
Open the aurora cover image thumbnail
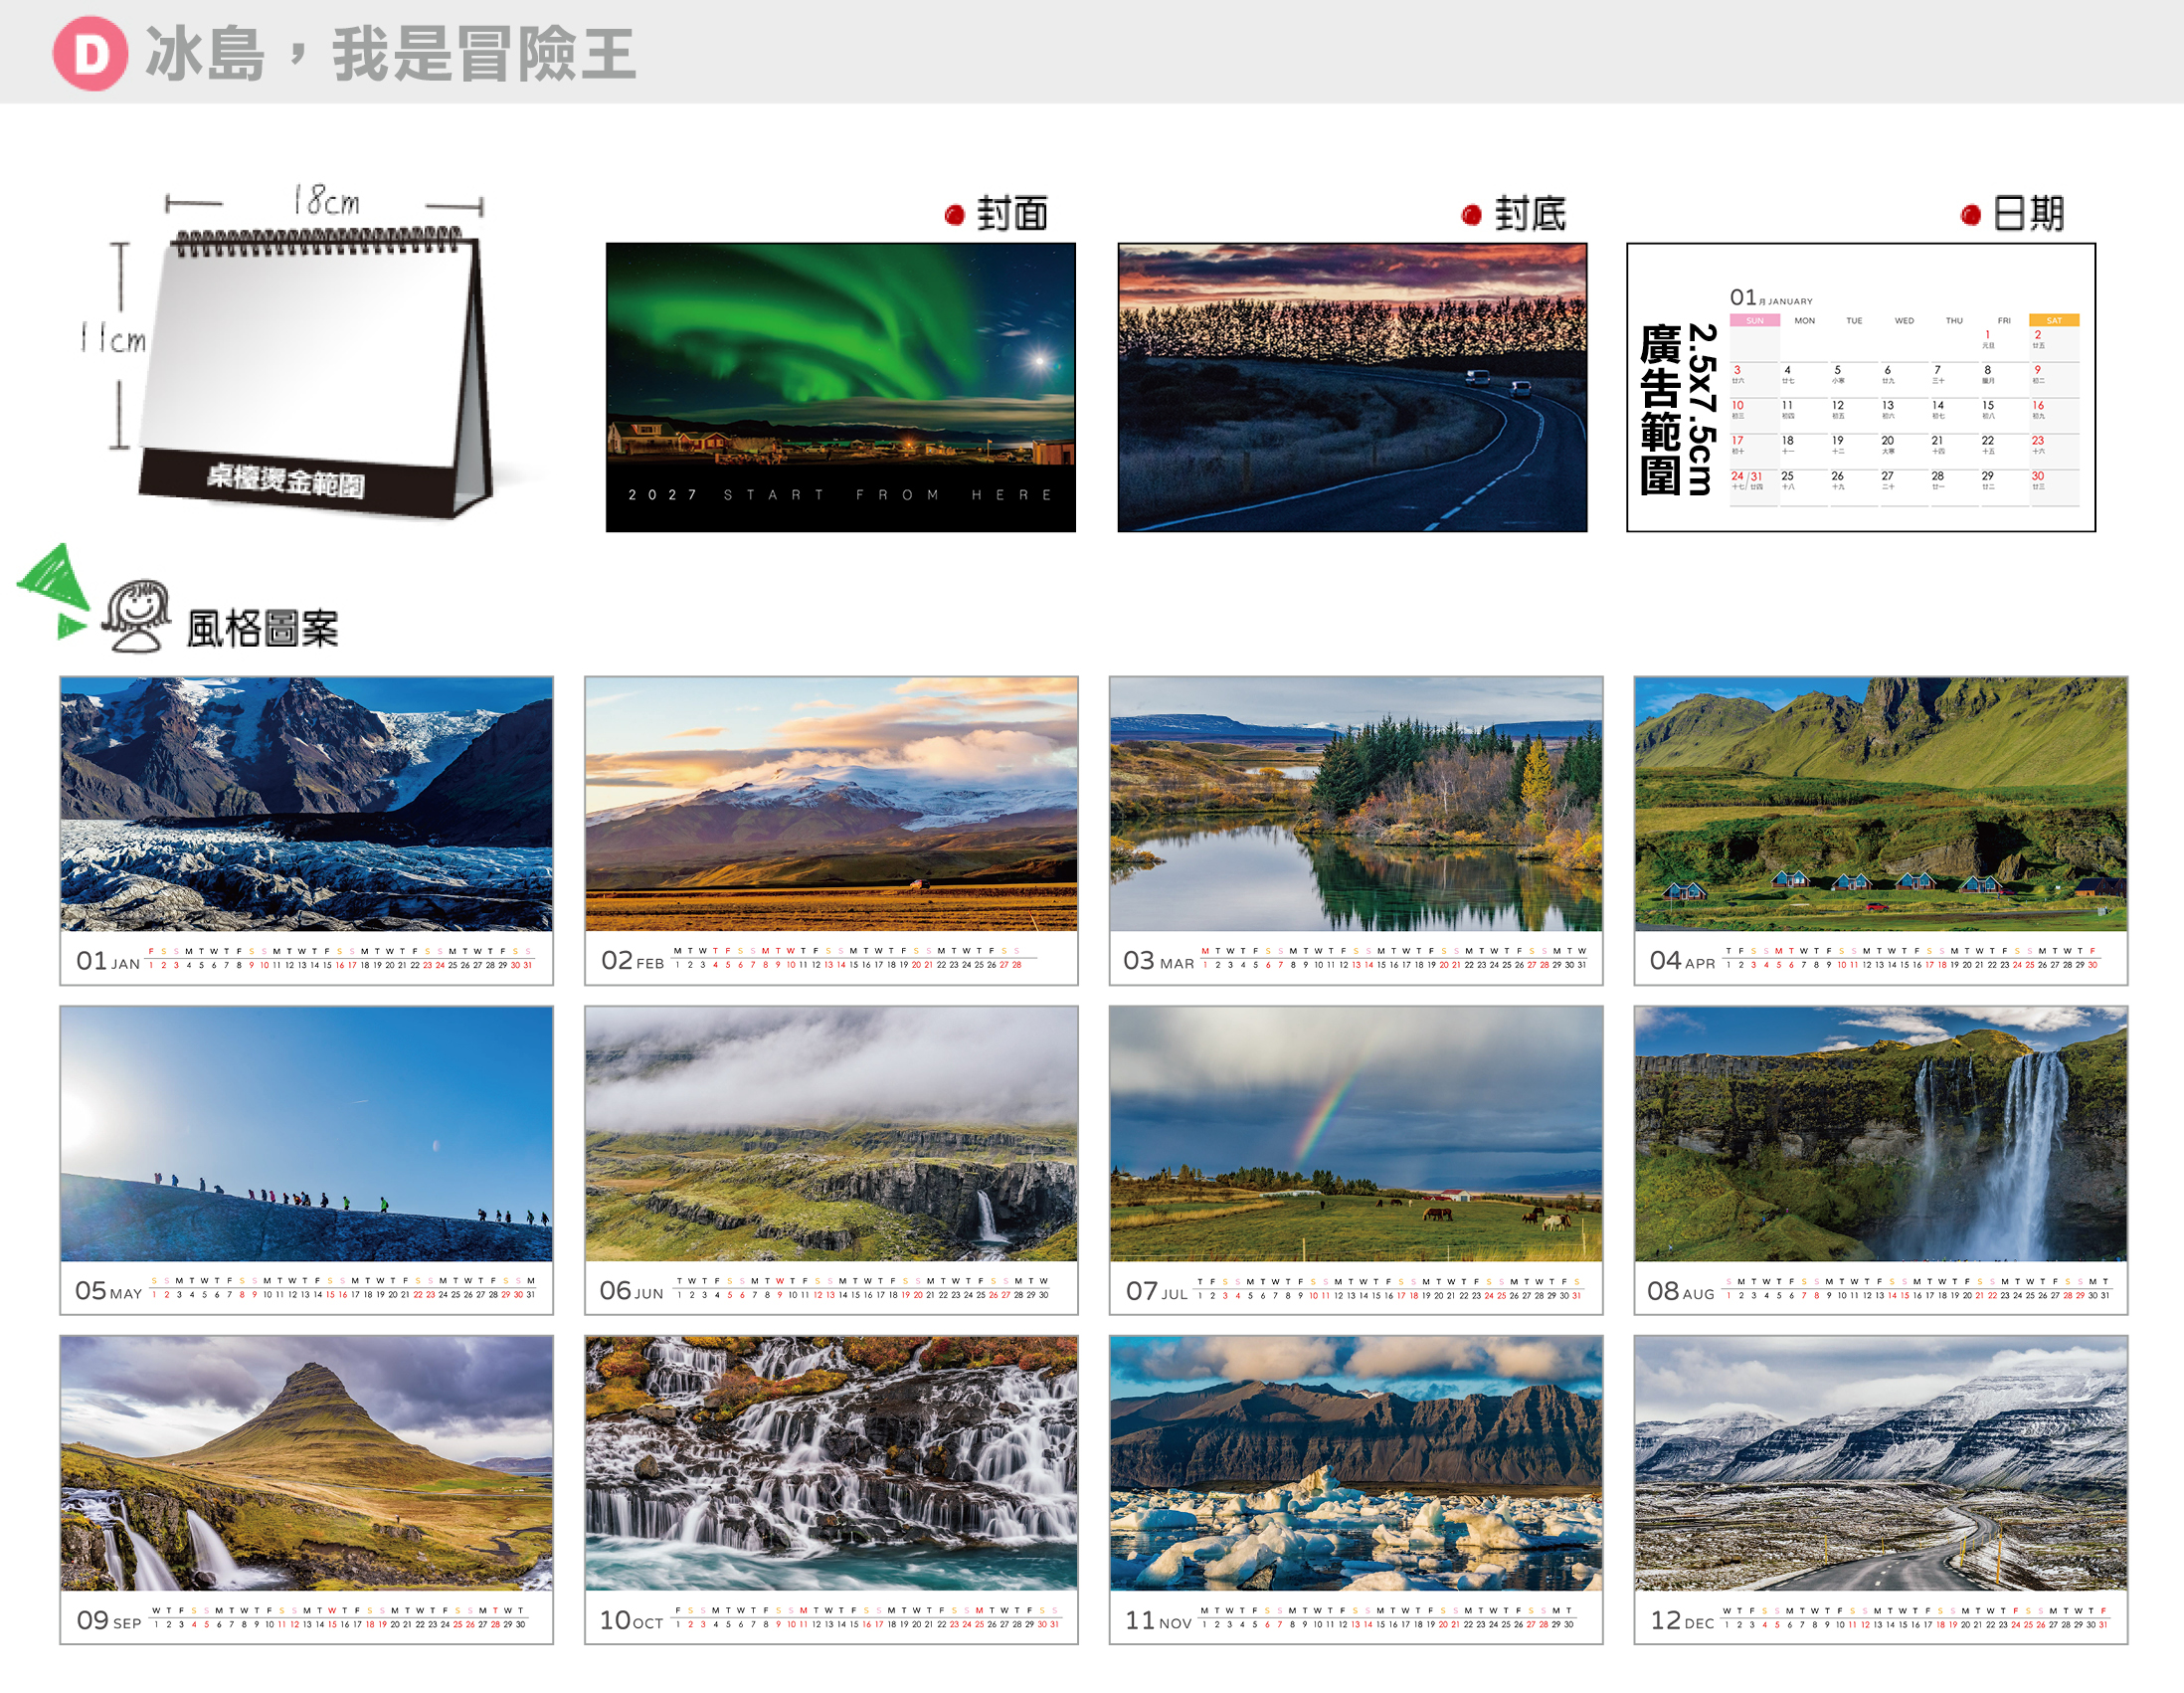[x=841, y=387]
